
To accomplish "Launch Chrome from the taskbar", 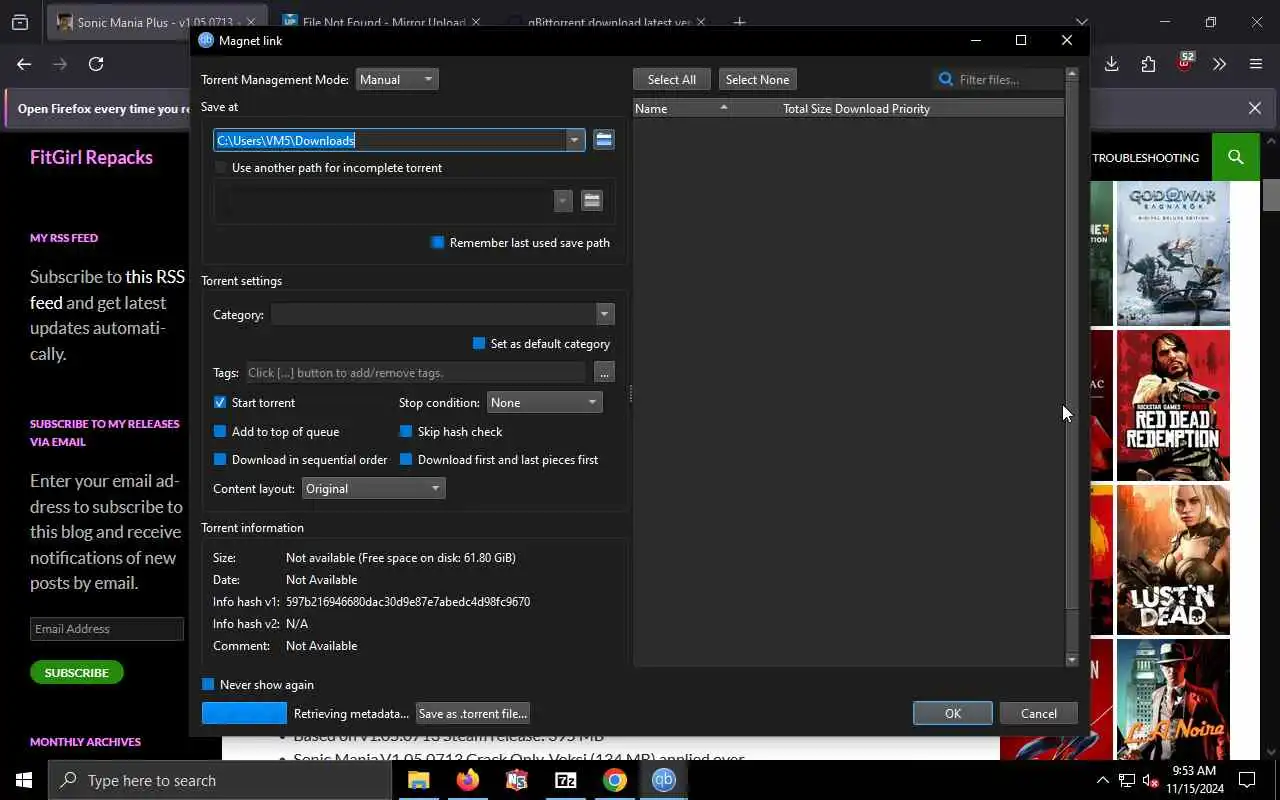I will [614, 780].
